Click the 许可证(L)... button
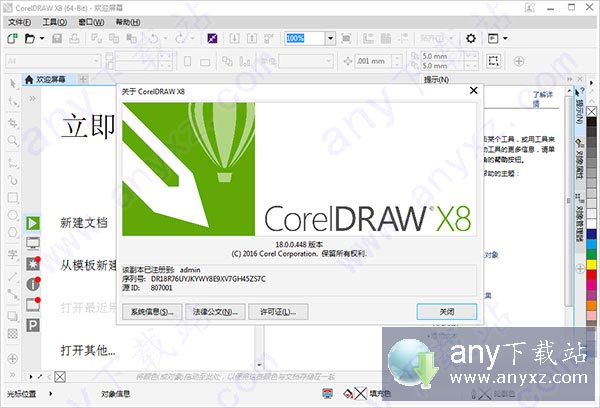The width and height of the screenshot is (600, 408). point(278,312)
